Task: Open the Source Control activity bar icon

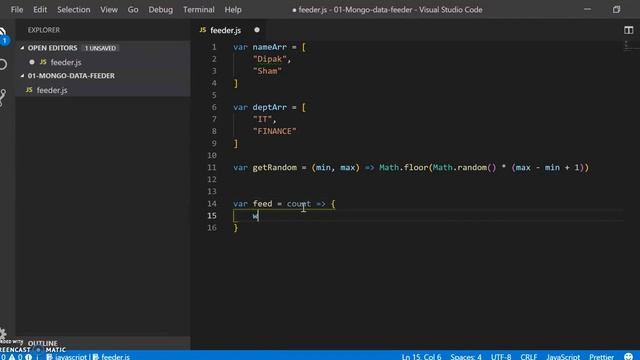Action: pos(3,98)
